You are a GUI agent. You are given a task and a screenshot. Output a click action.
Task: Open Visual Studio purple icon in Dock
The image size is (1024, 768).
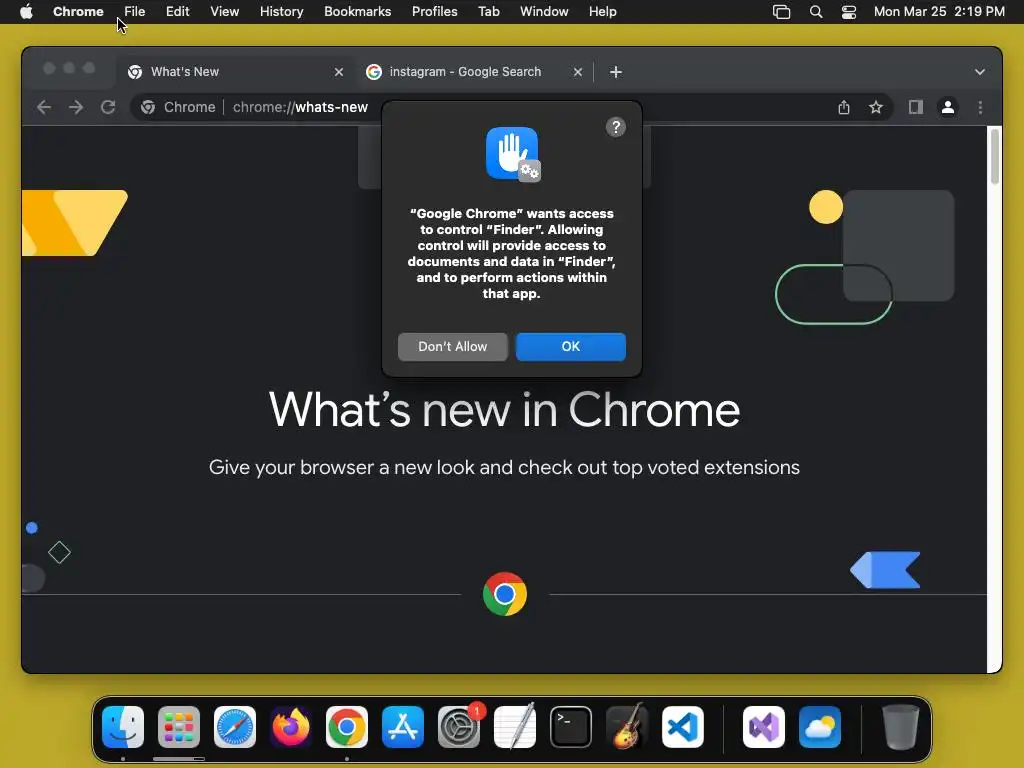coord(764,727)
